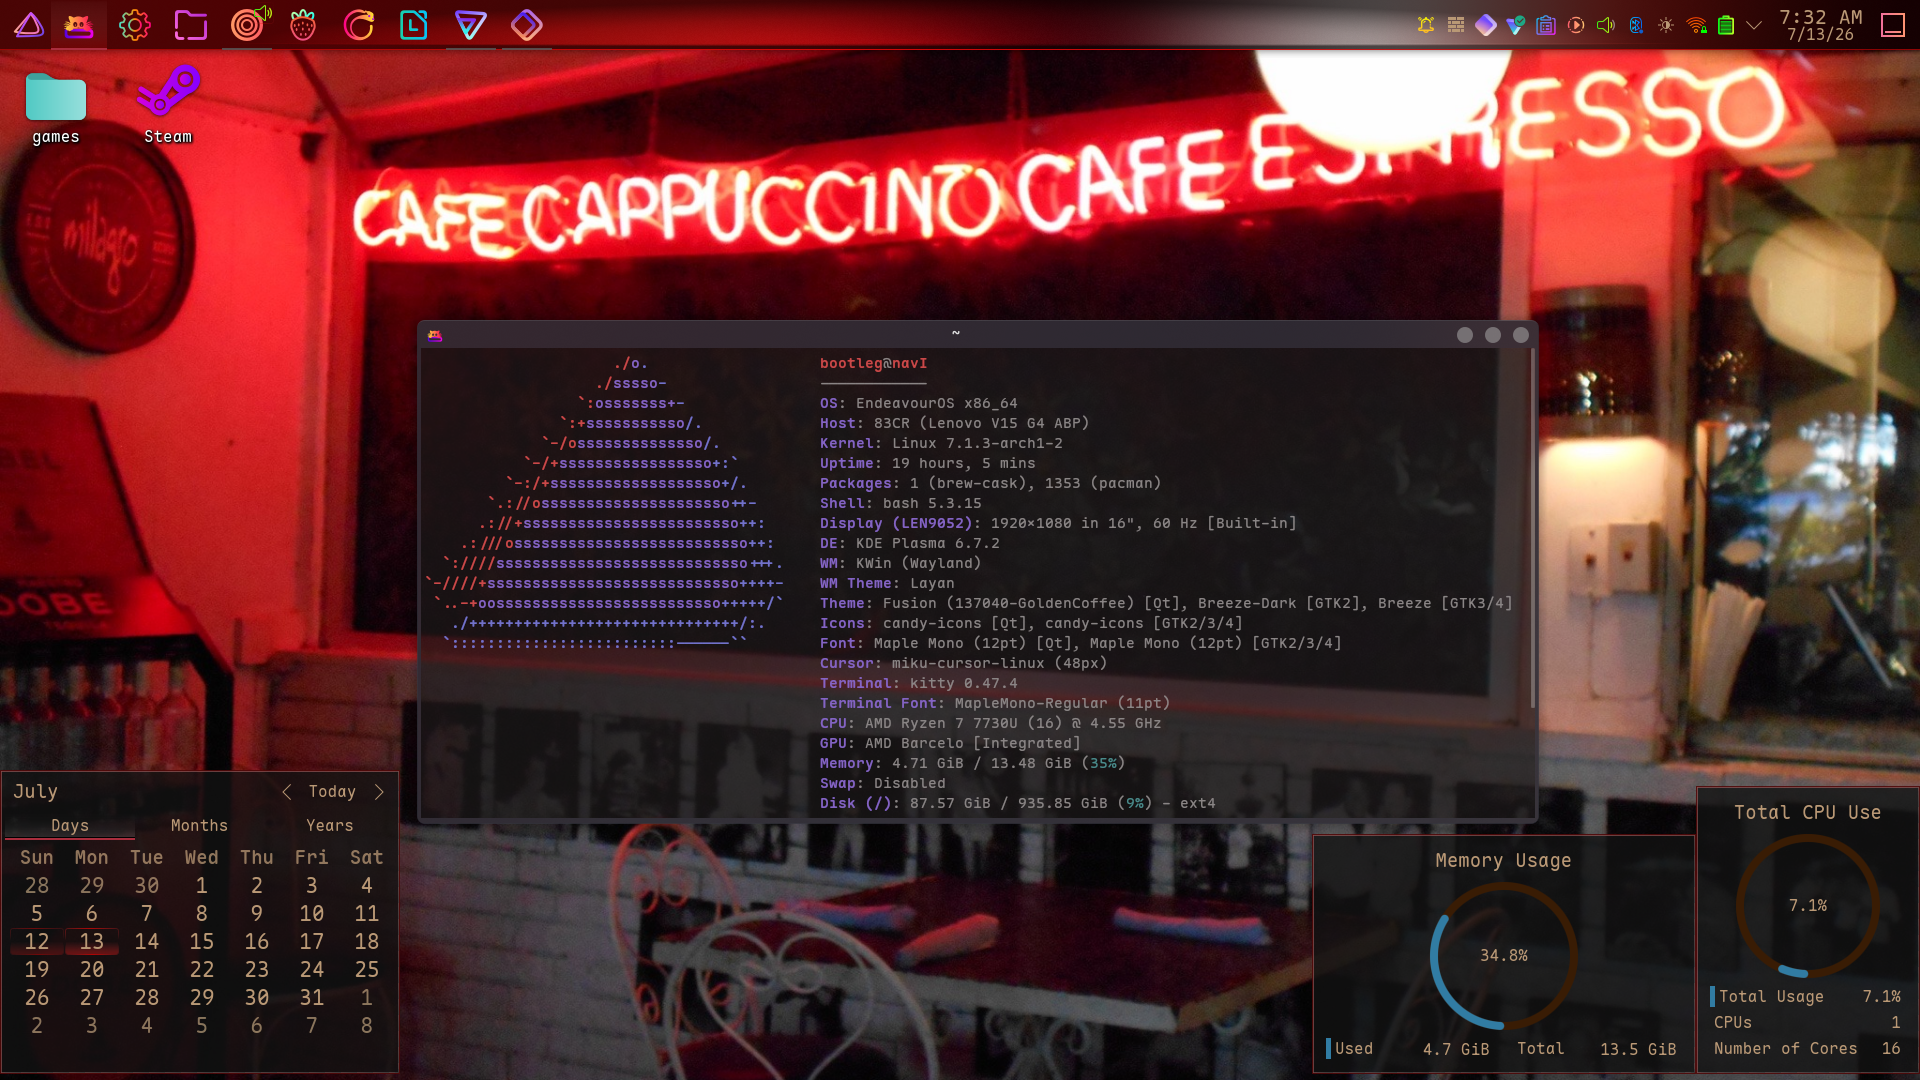Click the 'Terminal: kitty 0.47.4' line
Viewport: 1920px width, 1080px height.
[x=919, y=684]
